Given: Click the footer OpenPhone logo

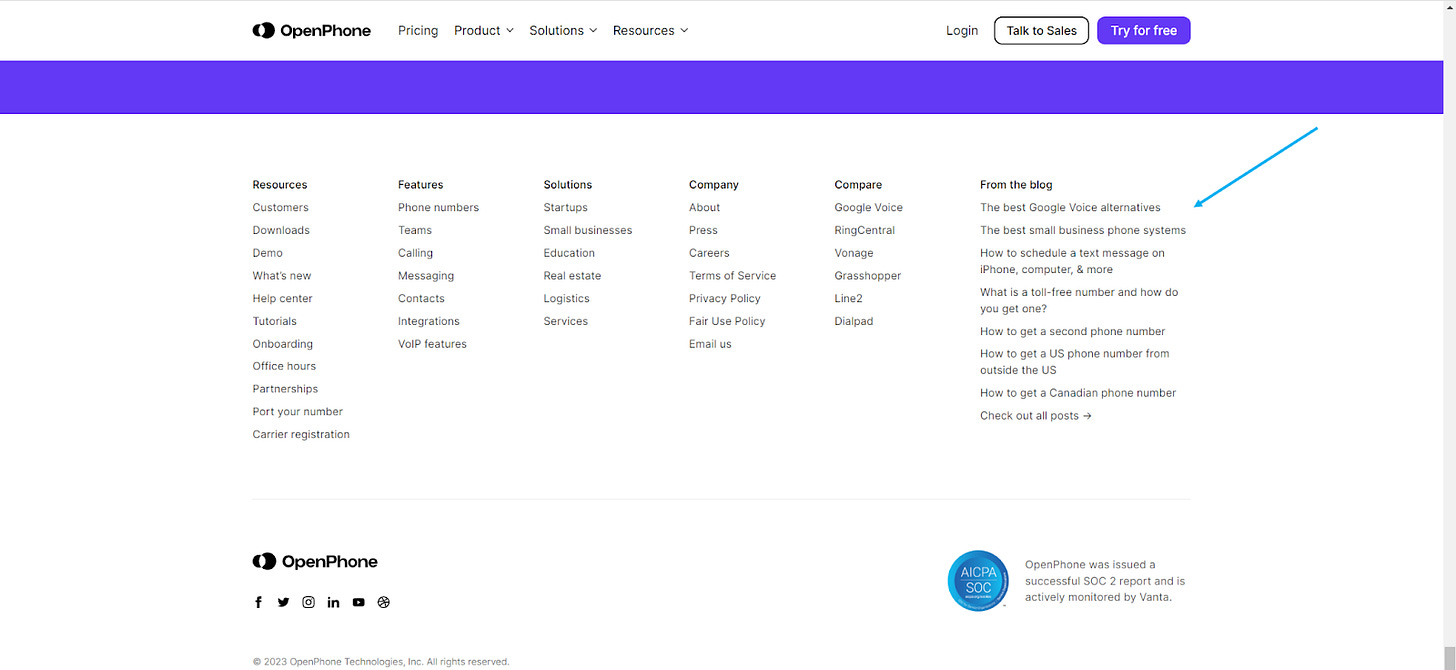Looking at the screenshot, I should coord(315,562).
